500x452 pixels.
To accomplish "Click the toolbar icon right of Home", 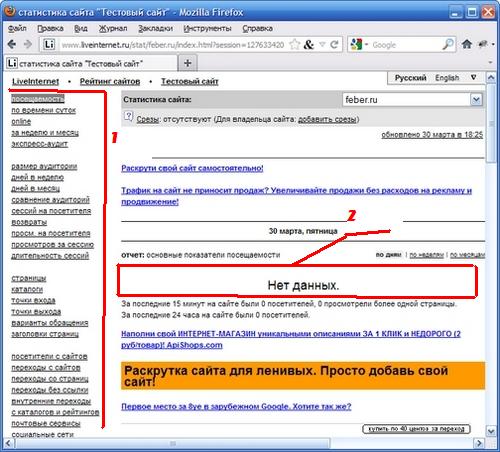I will tap(484, 44).
